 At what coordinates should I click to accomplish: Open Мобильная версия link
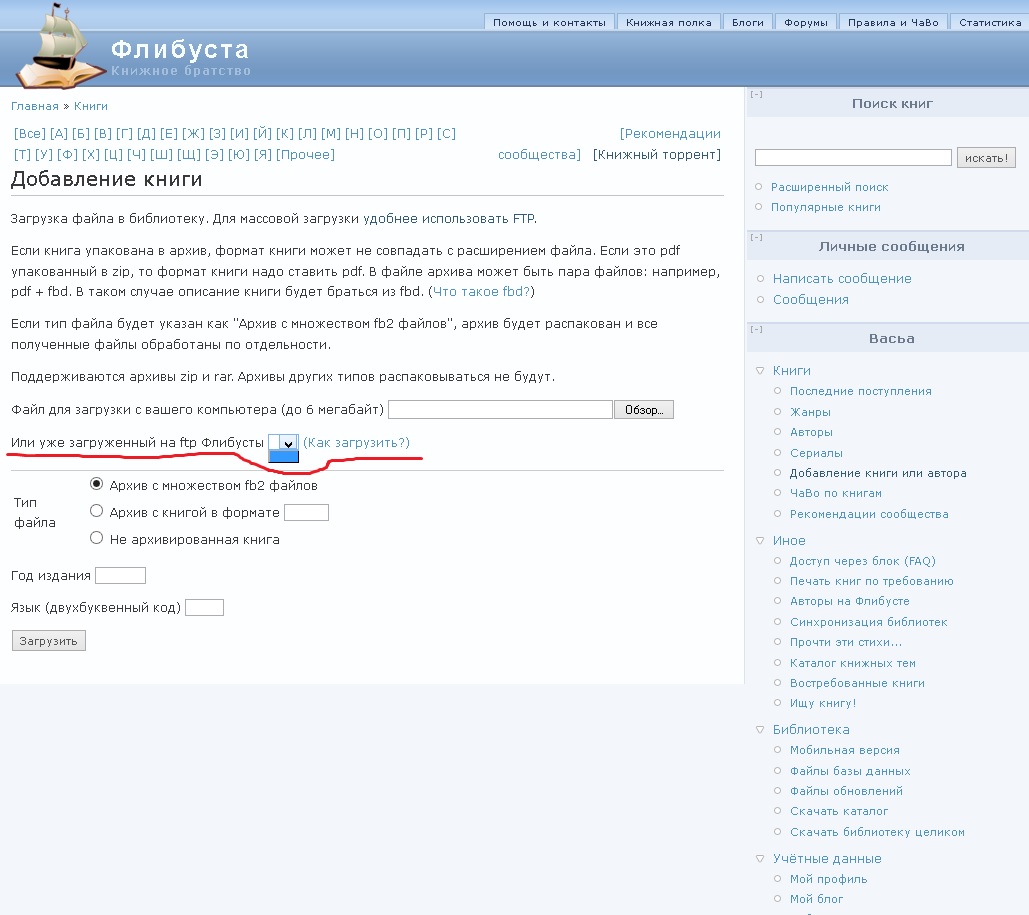pyautogui.click(x=845, y=750)
